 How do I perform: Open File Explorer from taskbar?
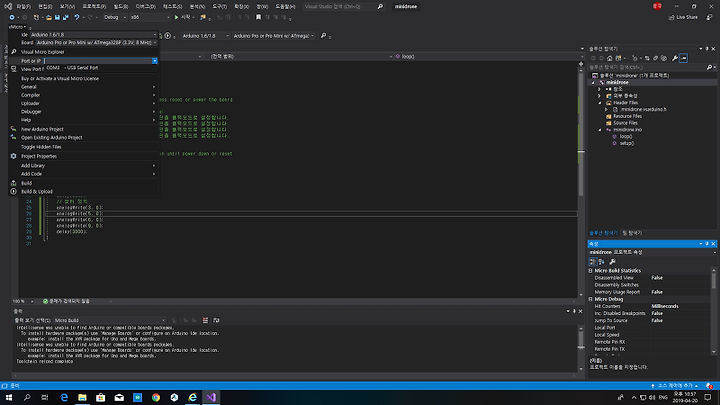(x=82, y=397)
